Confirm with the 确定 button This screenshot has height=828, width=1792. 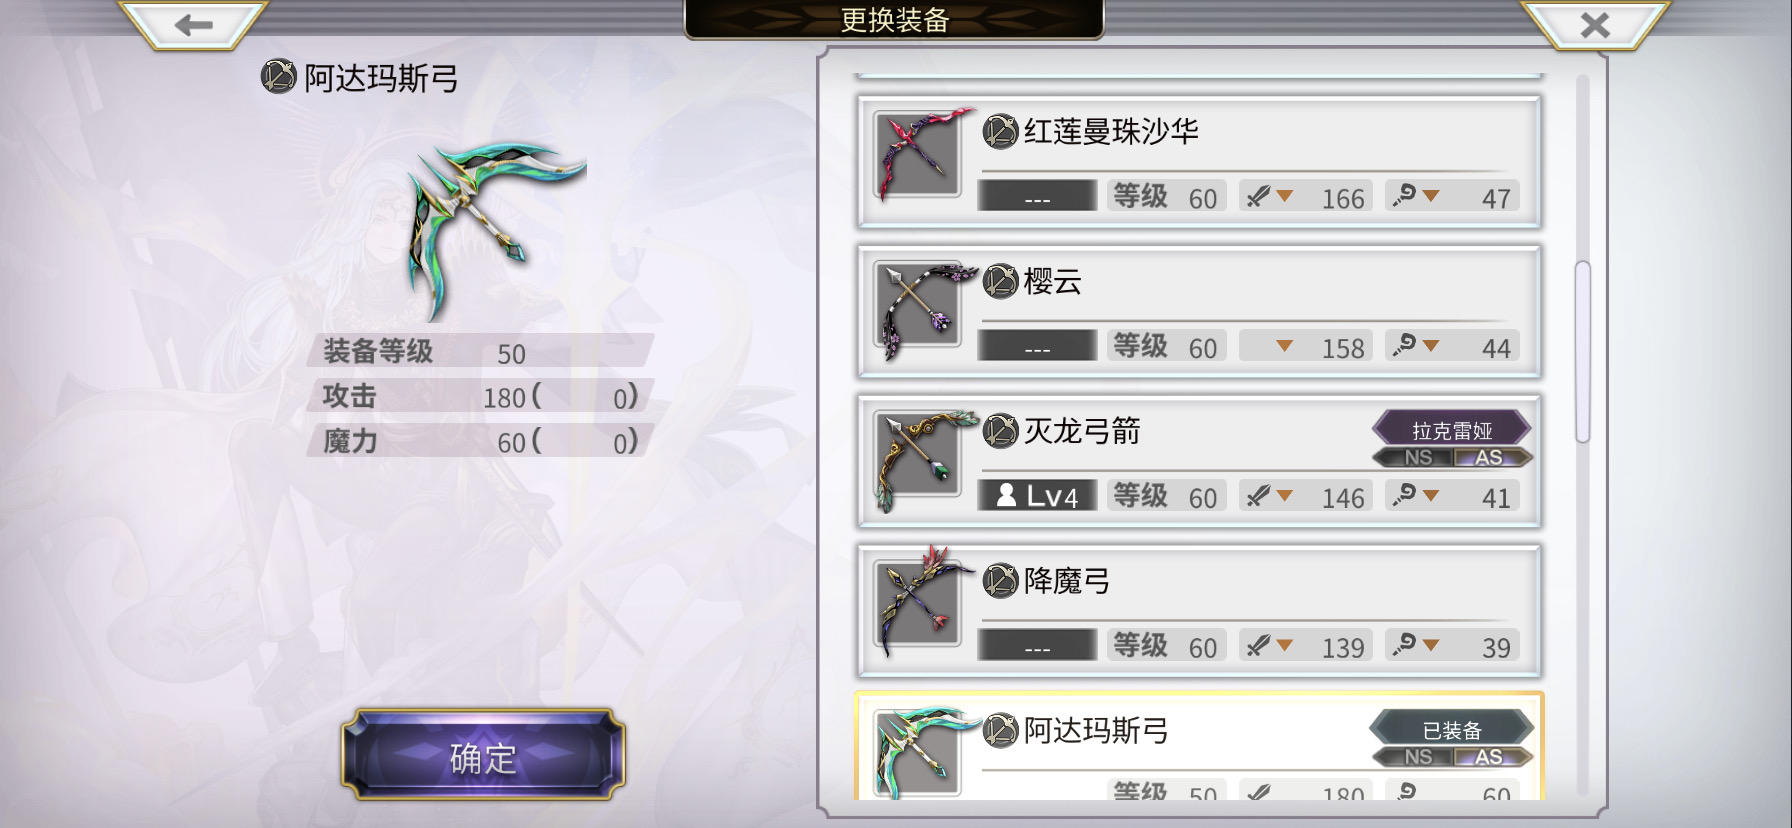click(x=483, y=755)
